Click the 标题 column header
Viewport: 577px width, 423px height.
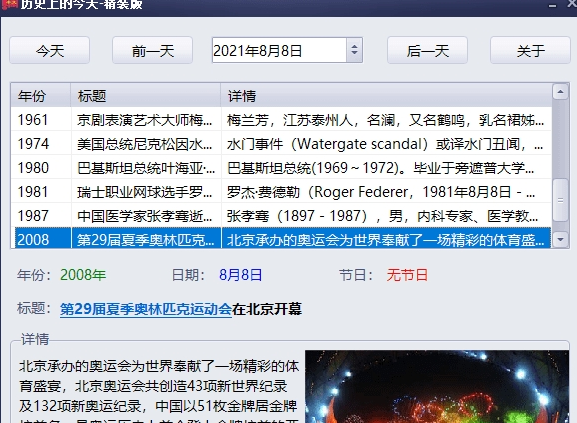click(146, 96)
